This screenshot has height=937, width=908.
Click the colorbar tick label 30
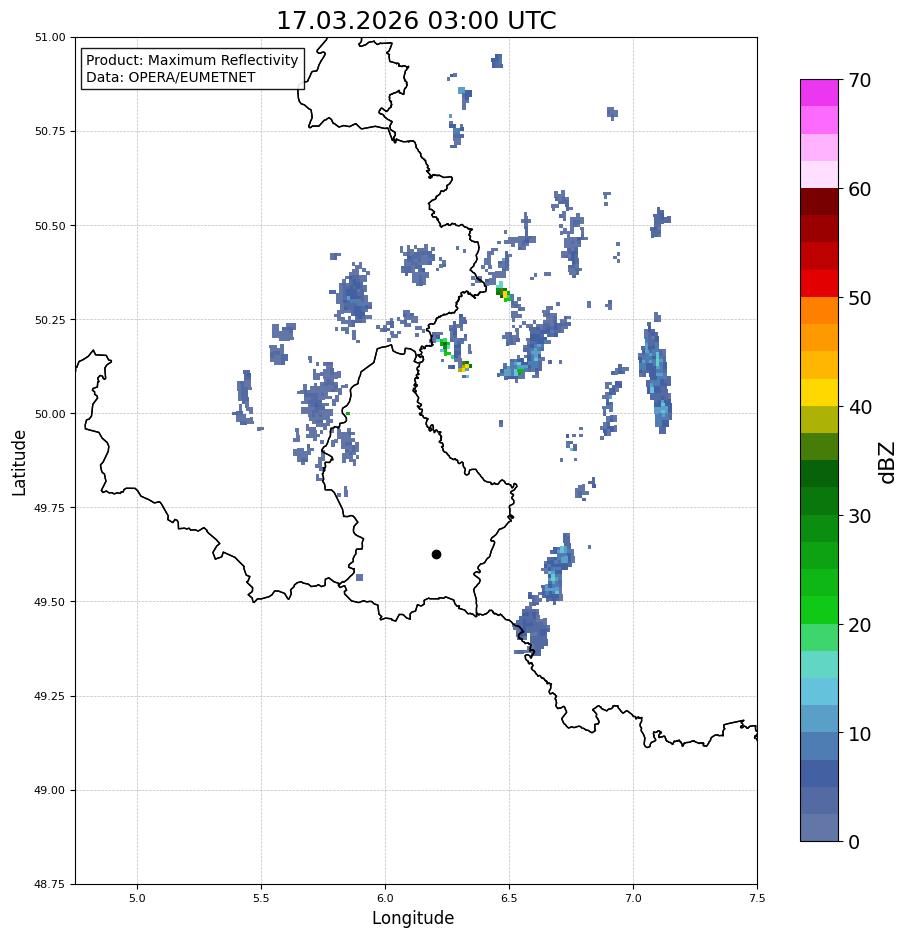tap(859, 516)
